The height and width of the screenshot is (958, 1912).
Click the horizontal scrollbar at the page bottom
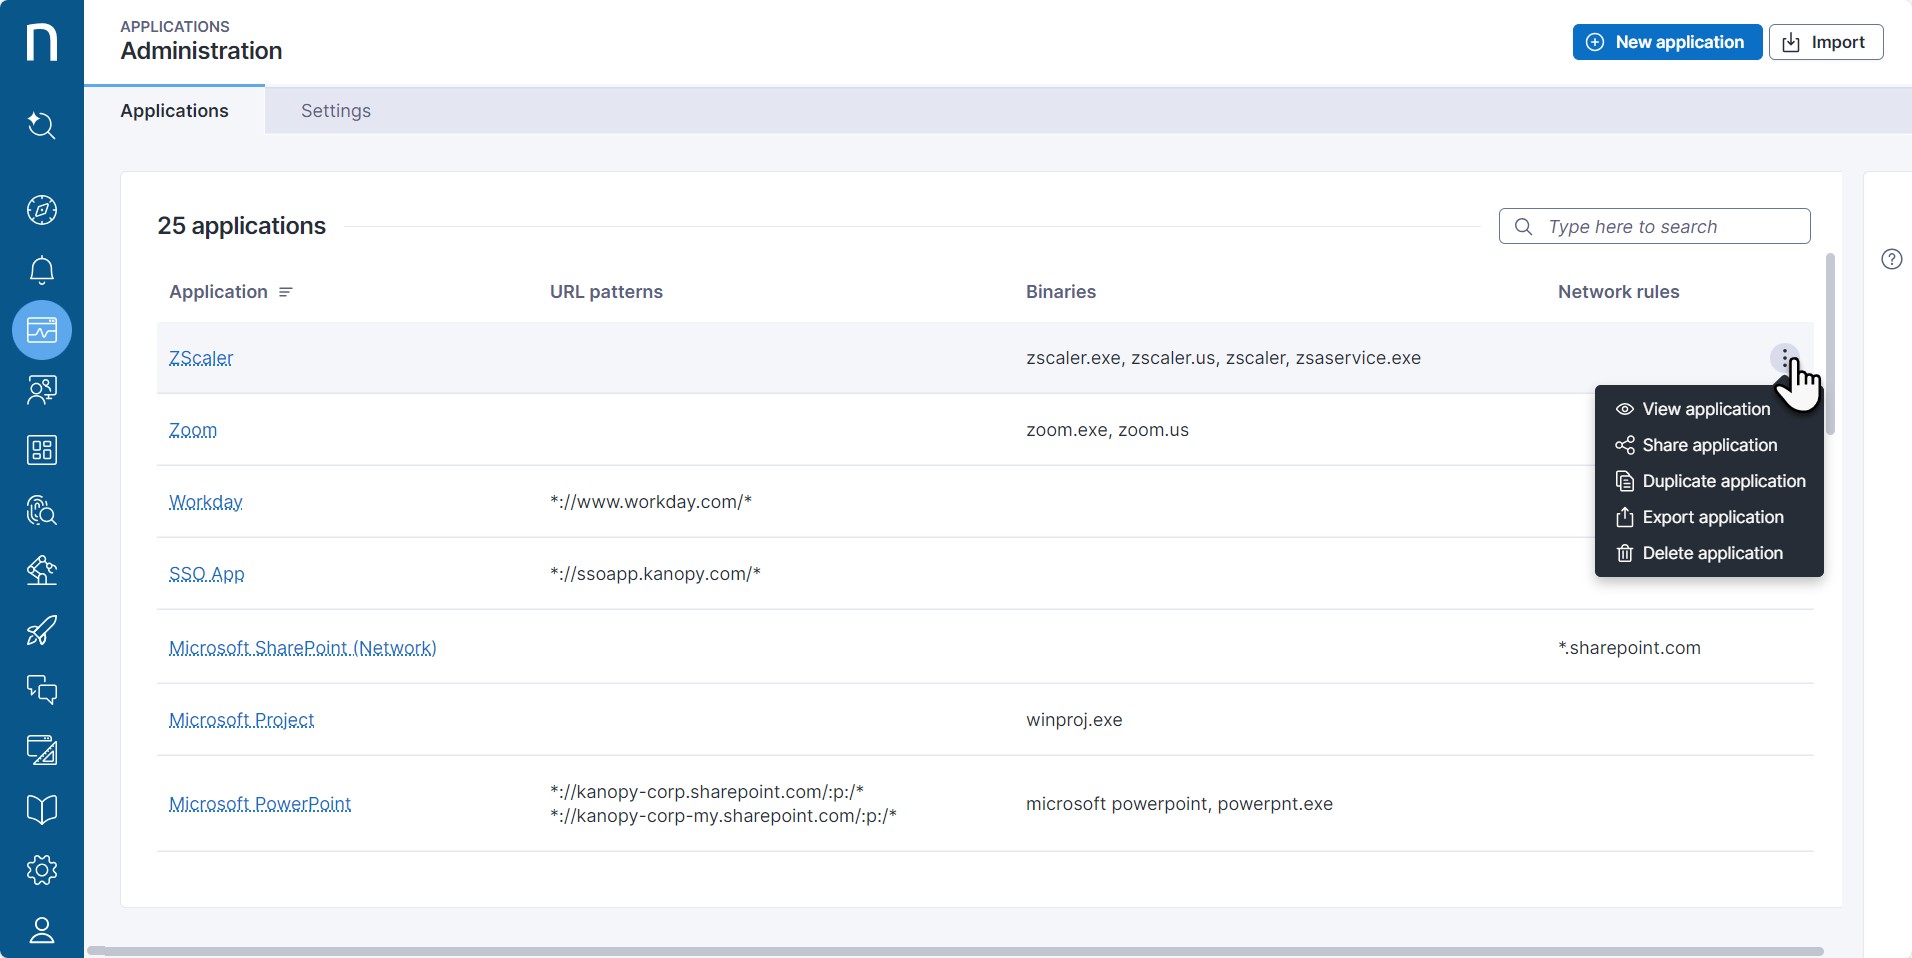955,951
